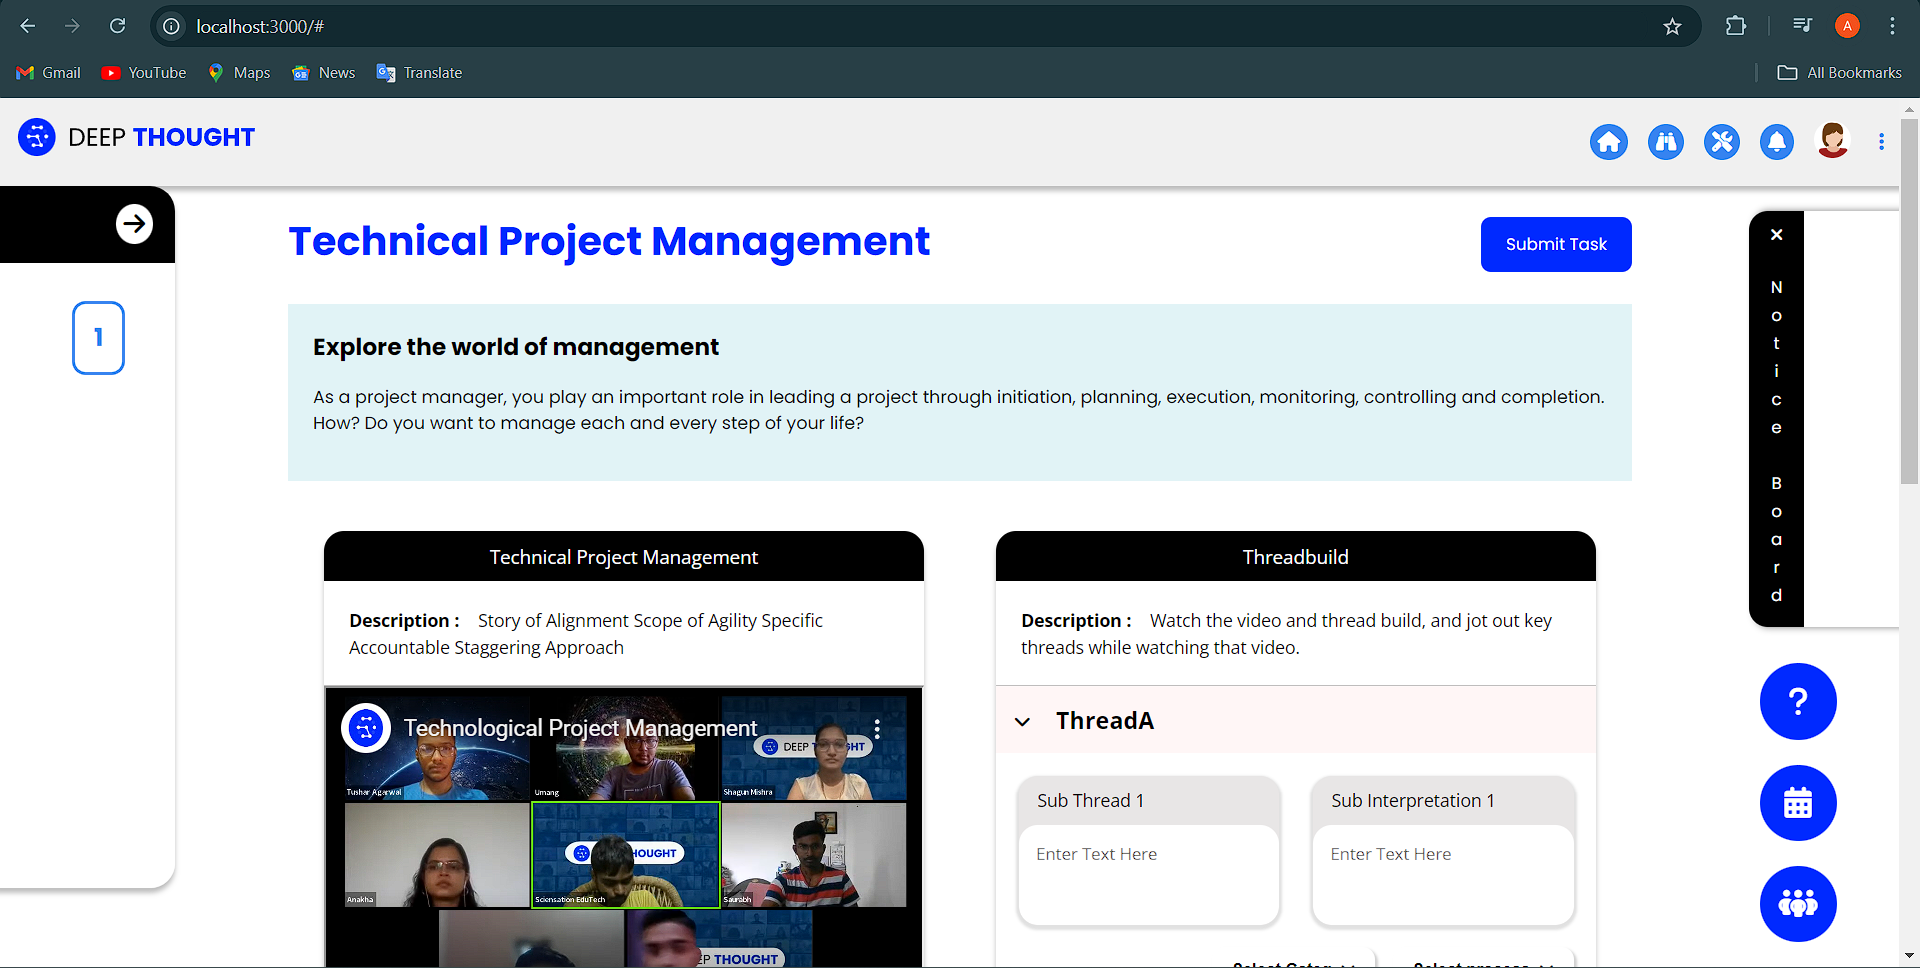
Task: Open YouTube bookmark
Action: click(x=144, y=73)
